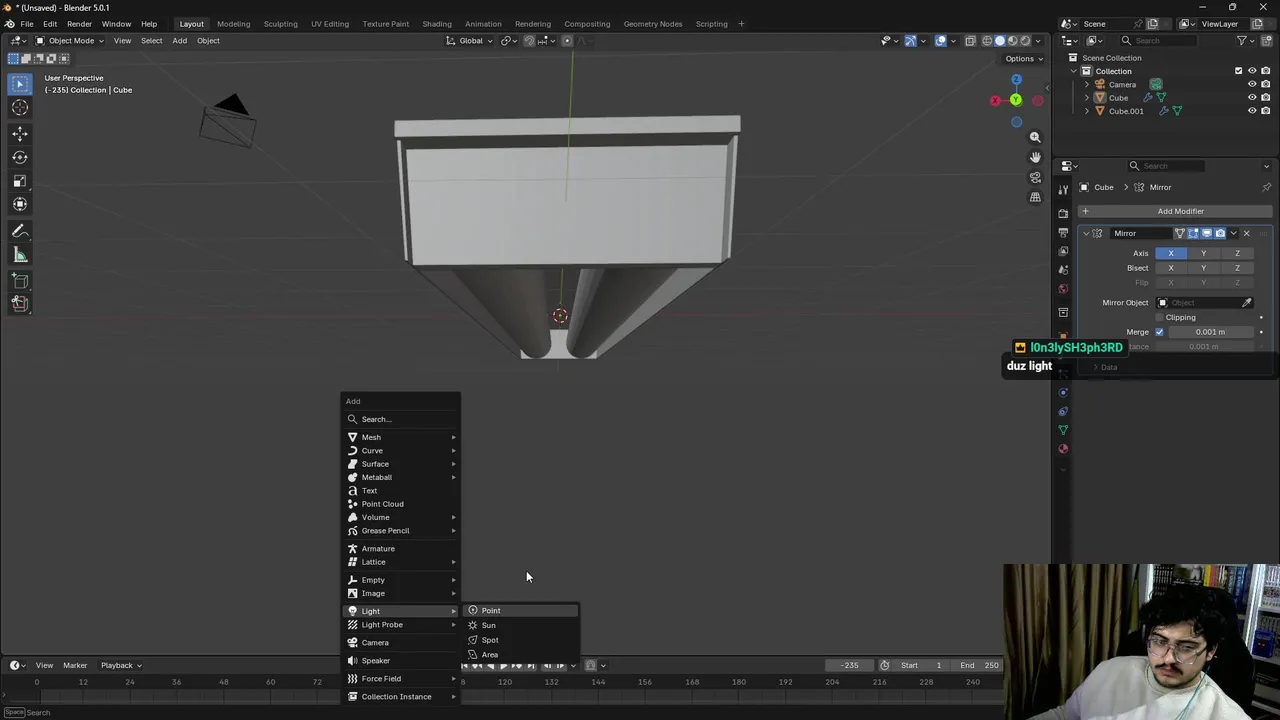This screenshot has height=720, width=1280.
Task: Click the viewport zoom magnifier icon
Action: [x=1035, y=137]
